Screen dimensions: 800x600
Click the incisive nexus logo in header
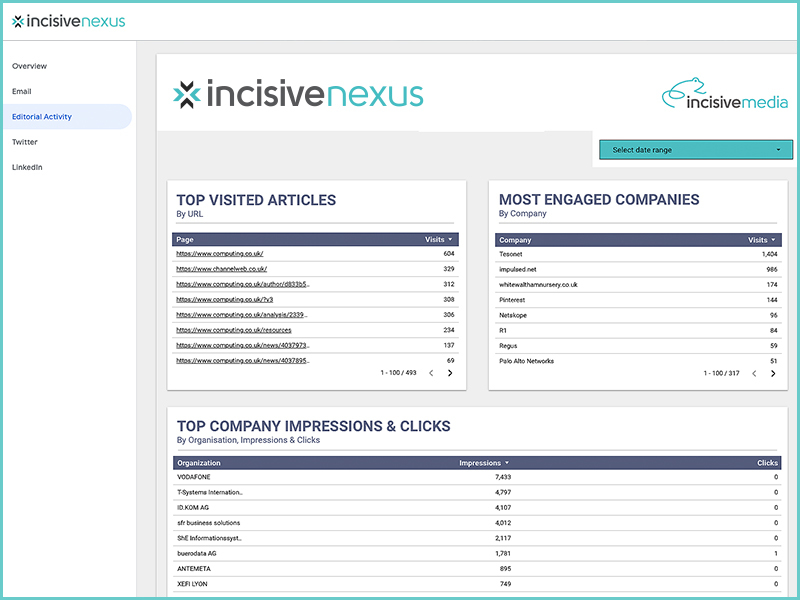pos(68,21)
